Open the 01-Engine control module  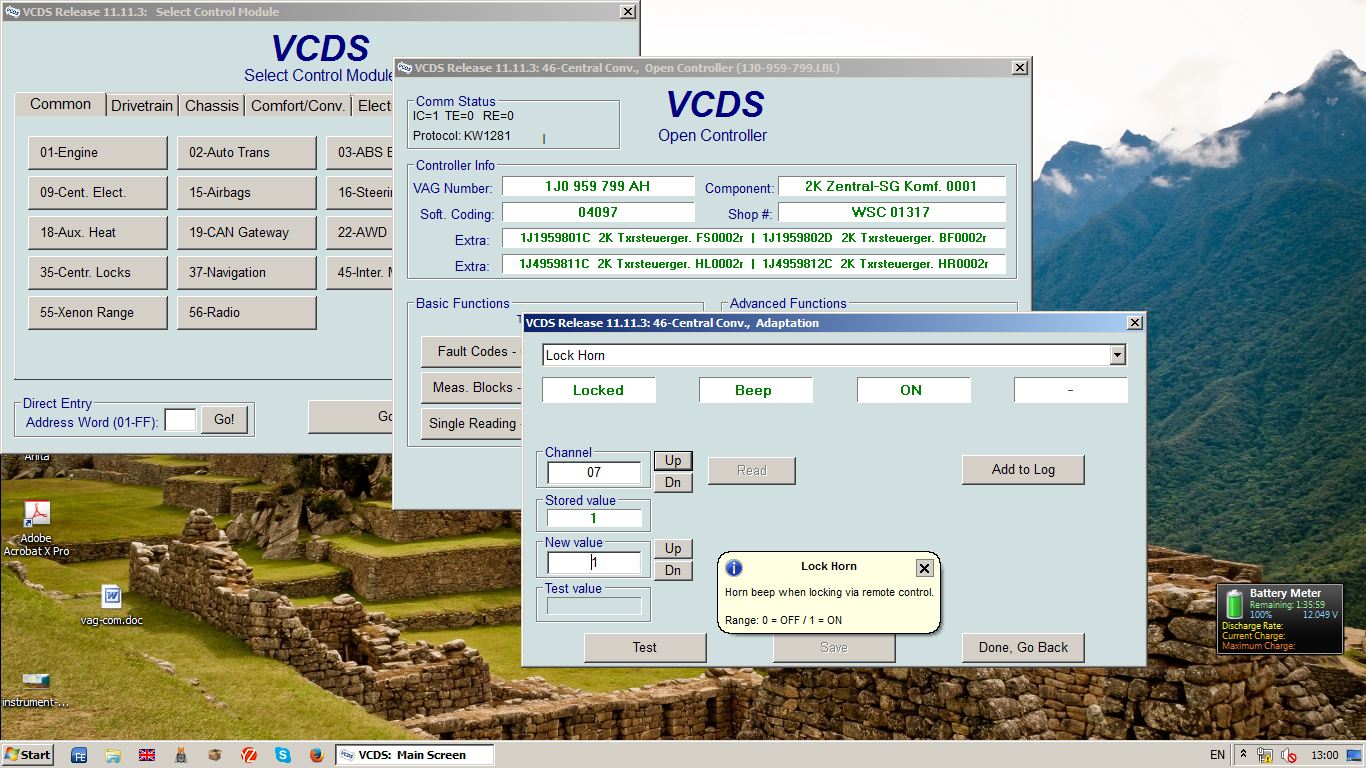(97, 152)
